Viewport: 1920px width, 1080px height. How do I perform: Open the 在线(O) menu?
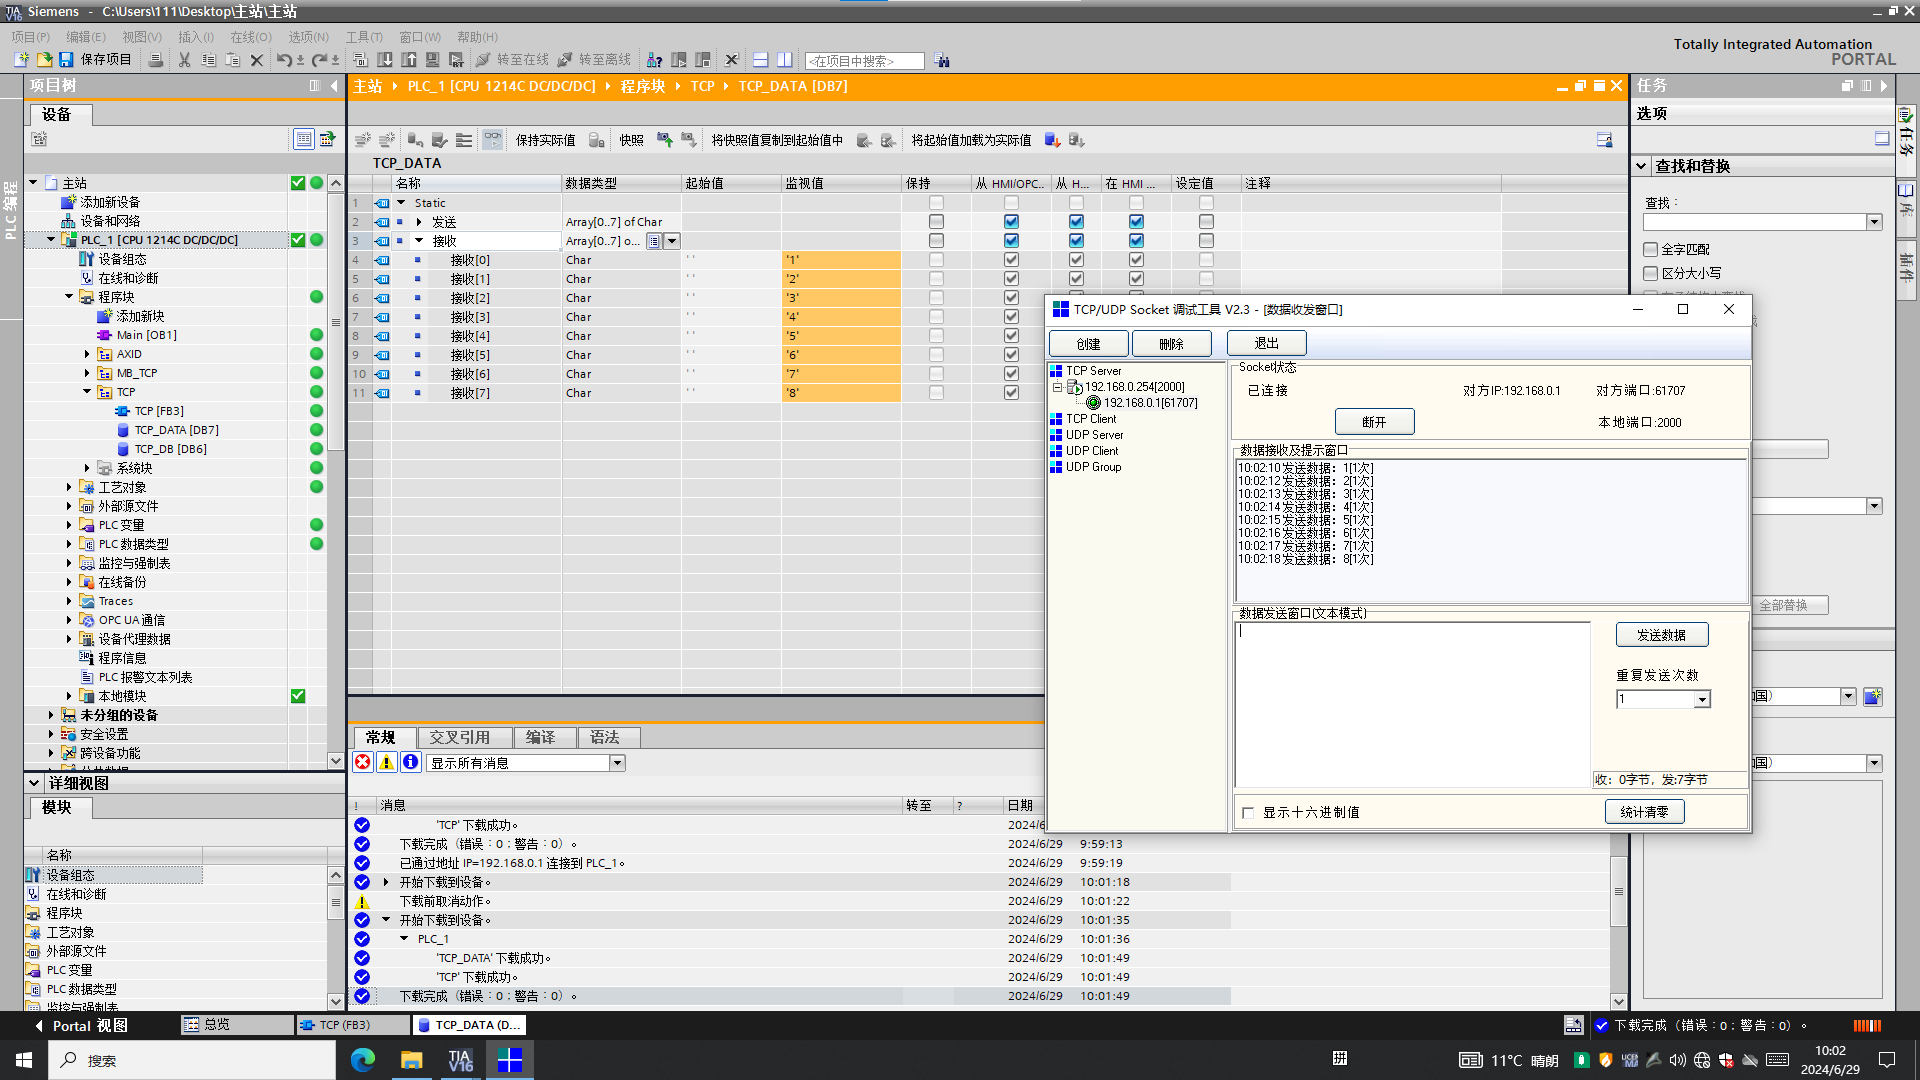coord(250,37)
